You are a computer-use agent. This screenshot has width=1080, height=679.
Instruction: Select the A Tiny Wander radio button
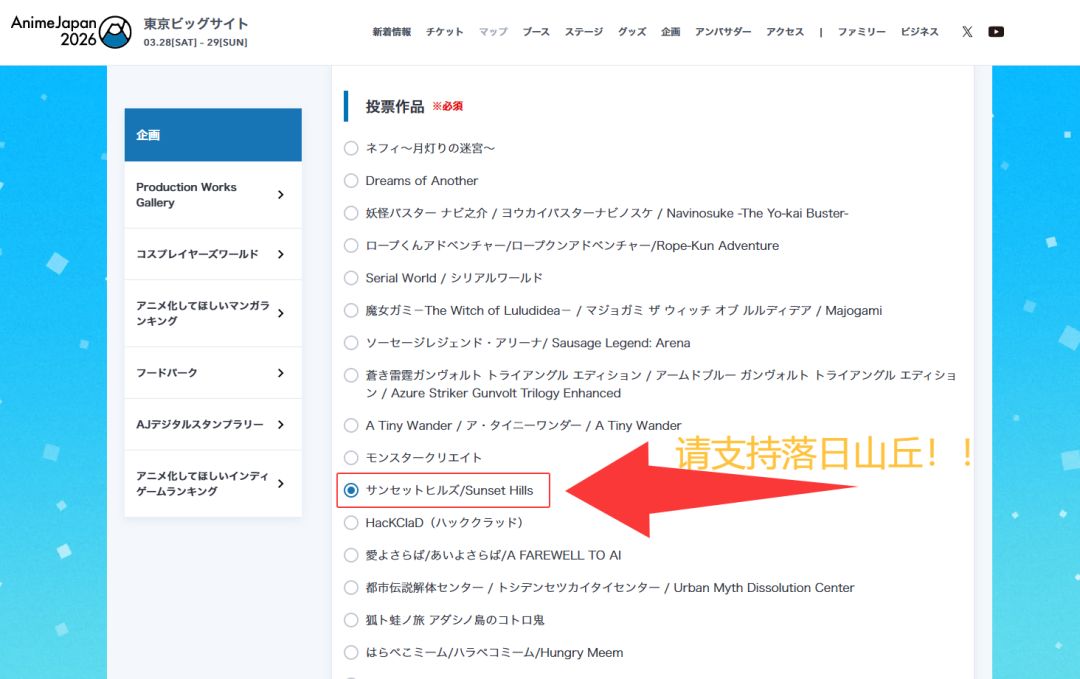pos(351,425)
